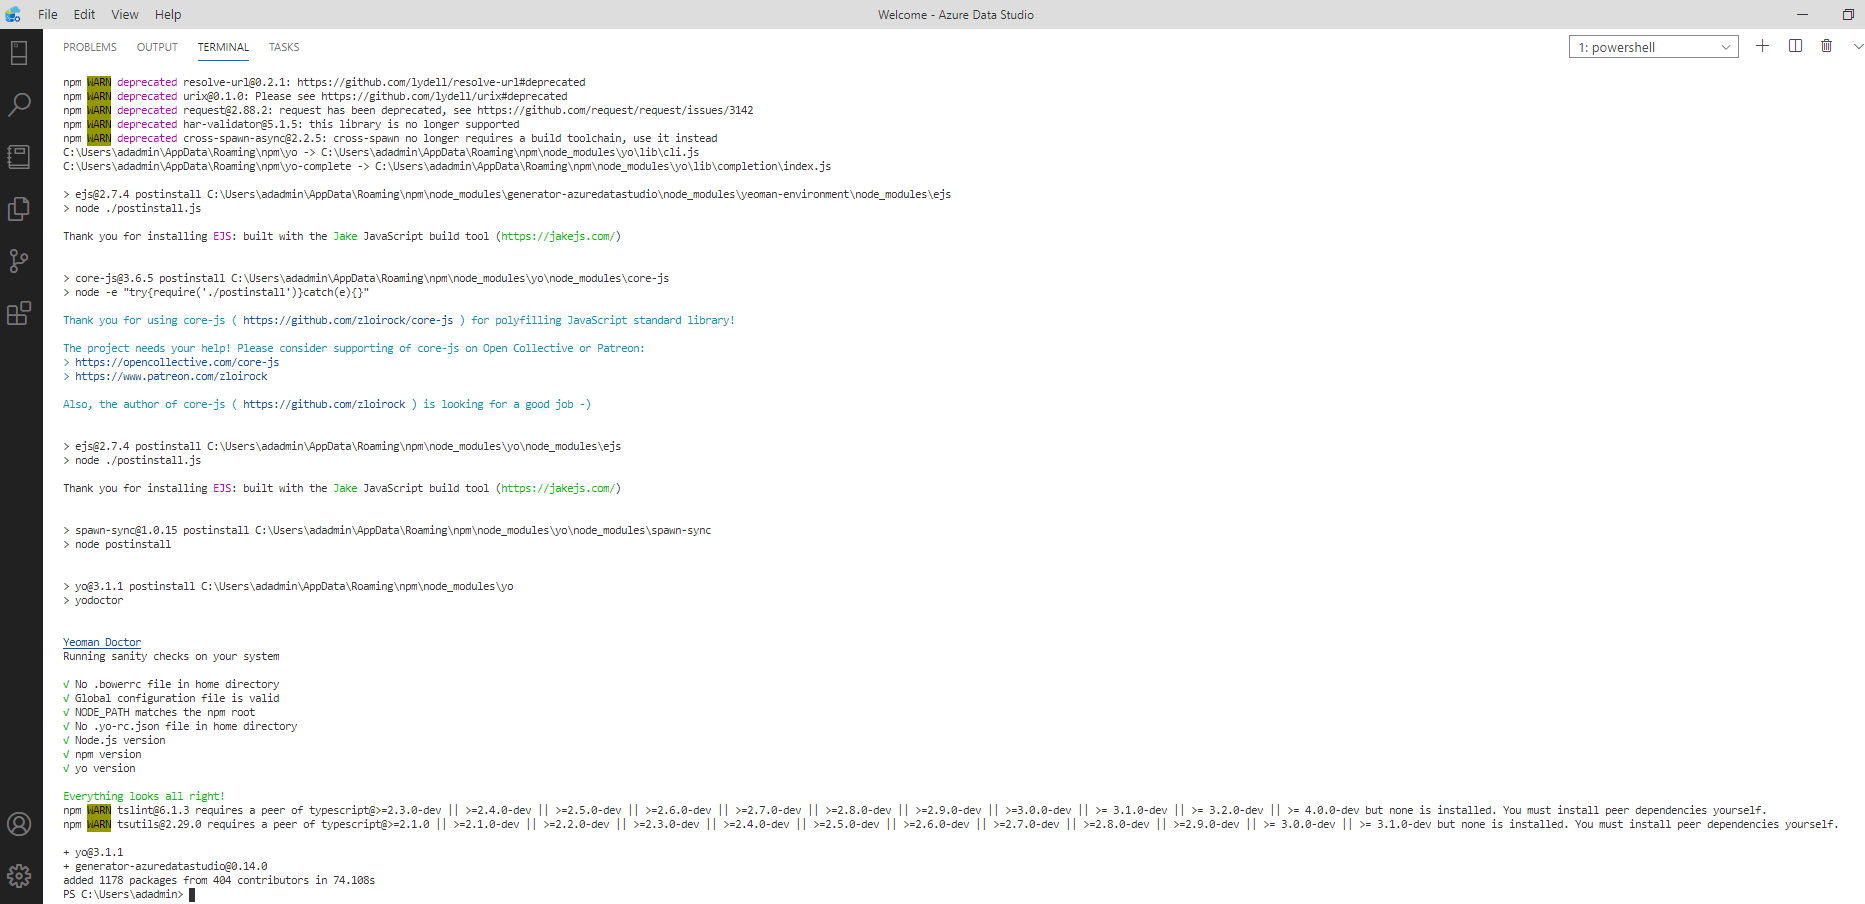Image resolution: width=1865 pixels, height=904 pixels.
Task: Select the TERMINAL panel tab
Action: [x=223, y=47]
